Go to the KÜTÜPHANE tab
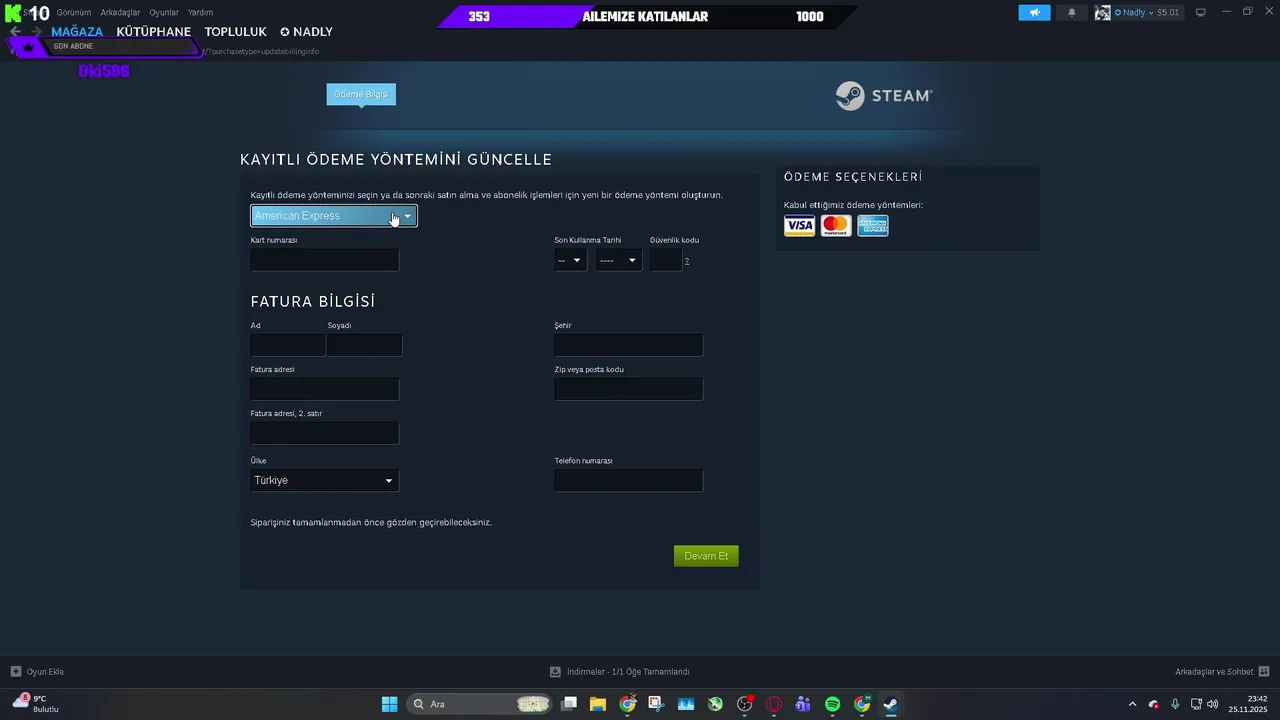Viewport: 1280px width, 720px height. (x=153, y=32)
